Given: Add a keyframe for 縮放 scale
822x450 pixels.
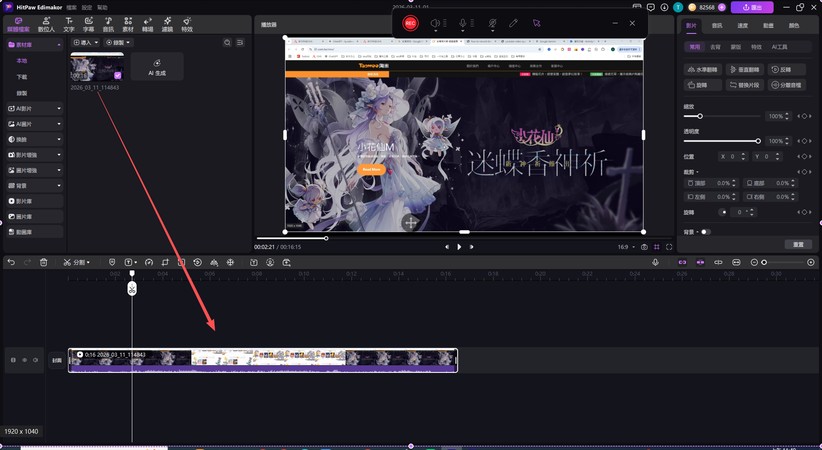Looking at the screenshot, I should click(804, 116).
